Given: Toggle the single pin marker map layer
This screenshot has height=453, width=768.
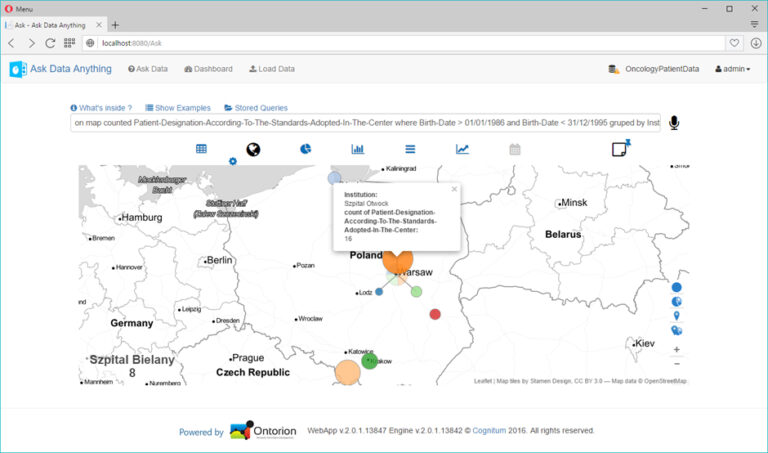Looking at the screenshot, I should coord(677,316).
